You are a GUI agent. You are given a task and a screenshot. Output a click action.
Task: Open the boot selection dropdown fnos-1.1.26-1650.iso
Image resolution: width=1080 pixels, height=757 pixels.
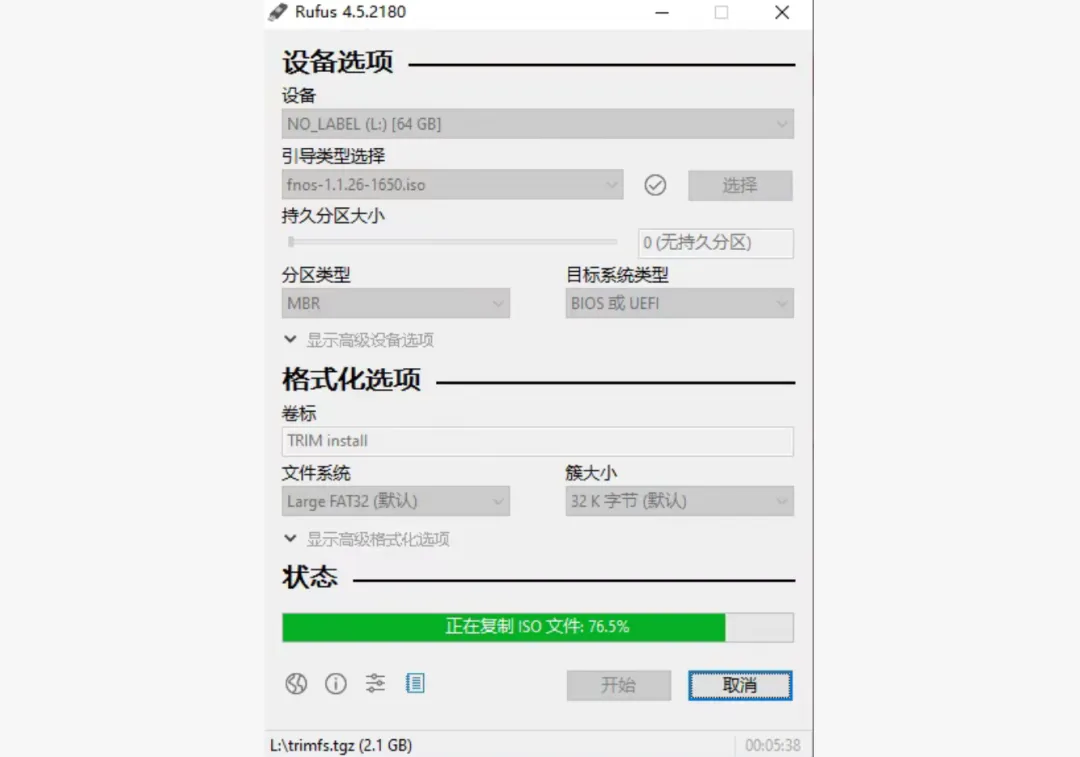pyautogui.click(x=453, y=185)
